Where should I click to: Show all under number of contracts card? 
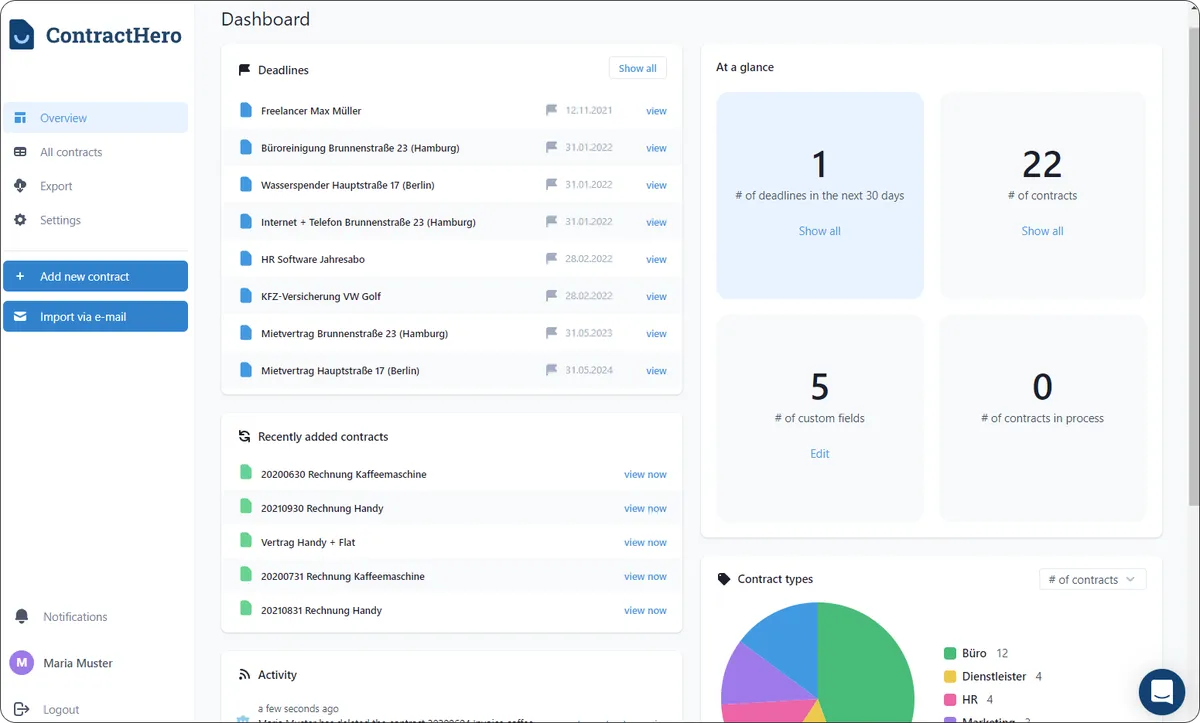pos(1042,231)
